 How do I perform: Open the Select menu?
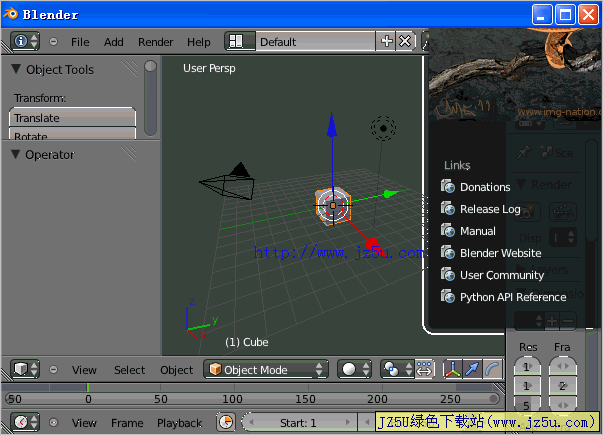click(129, 370)
